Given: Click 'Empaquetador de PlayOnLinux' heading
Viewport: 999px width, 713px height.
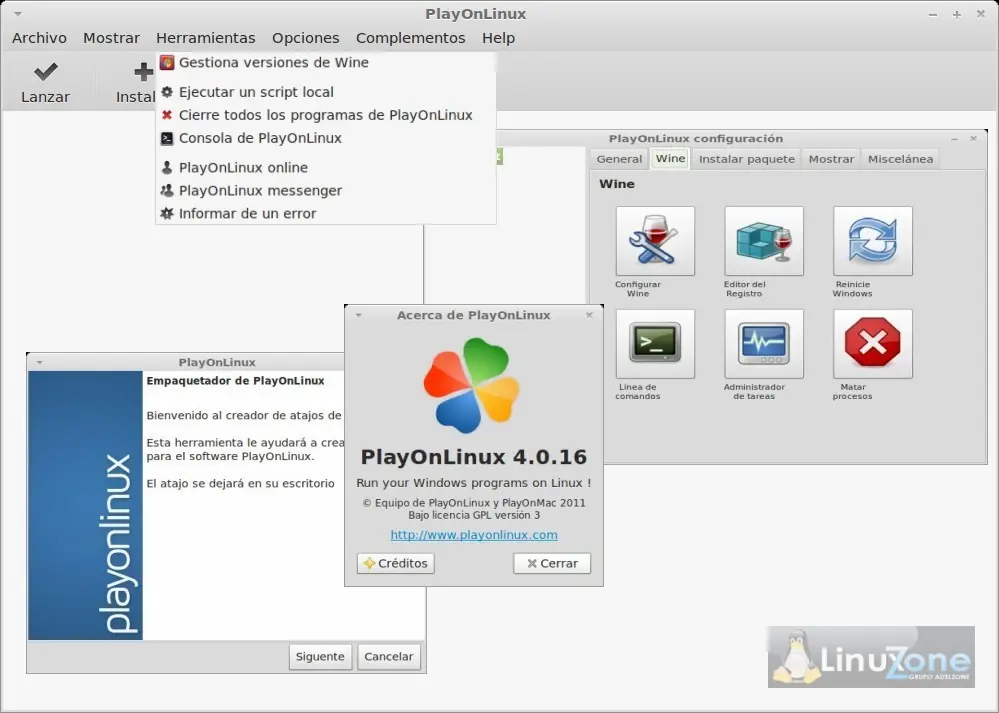Looking at the screenshot, I should pos(235,380).
